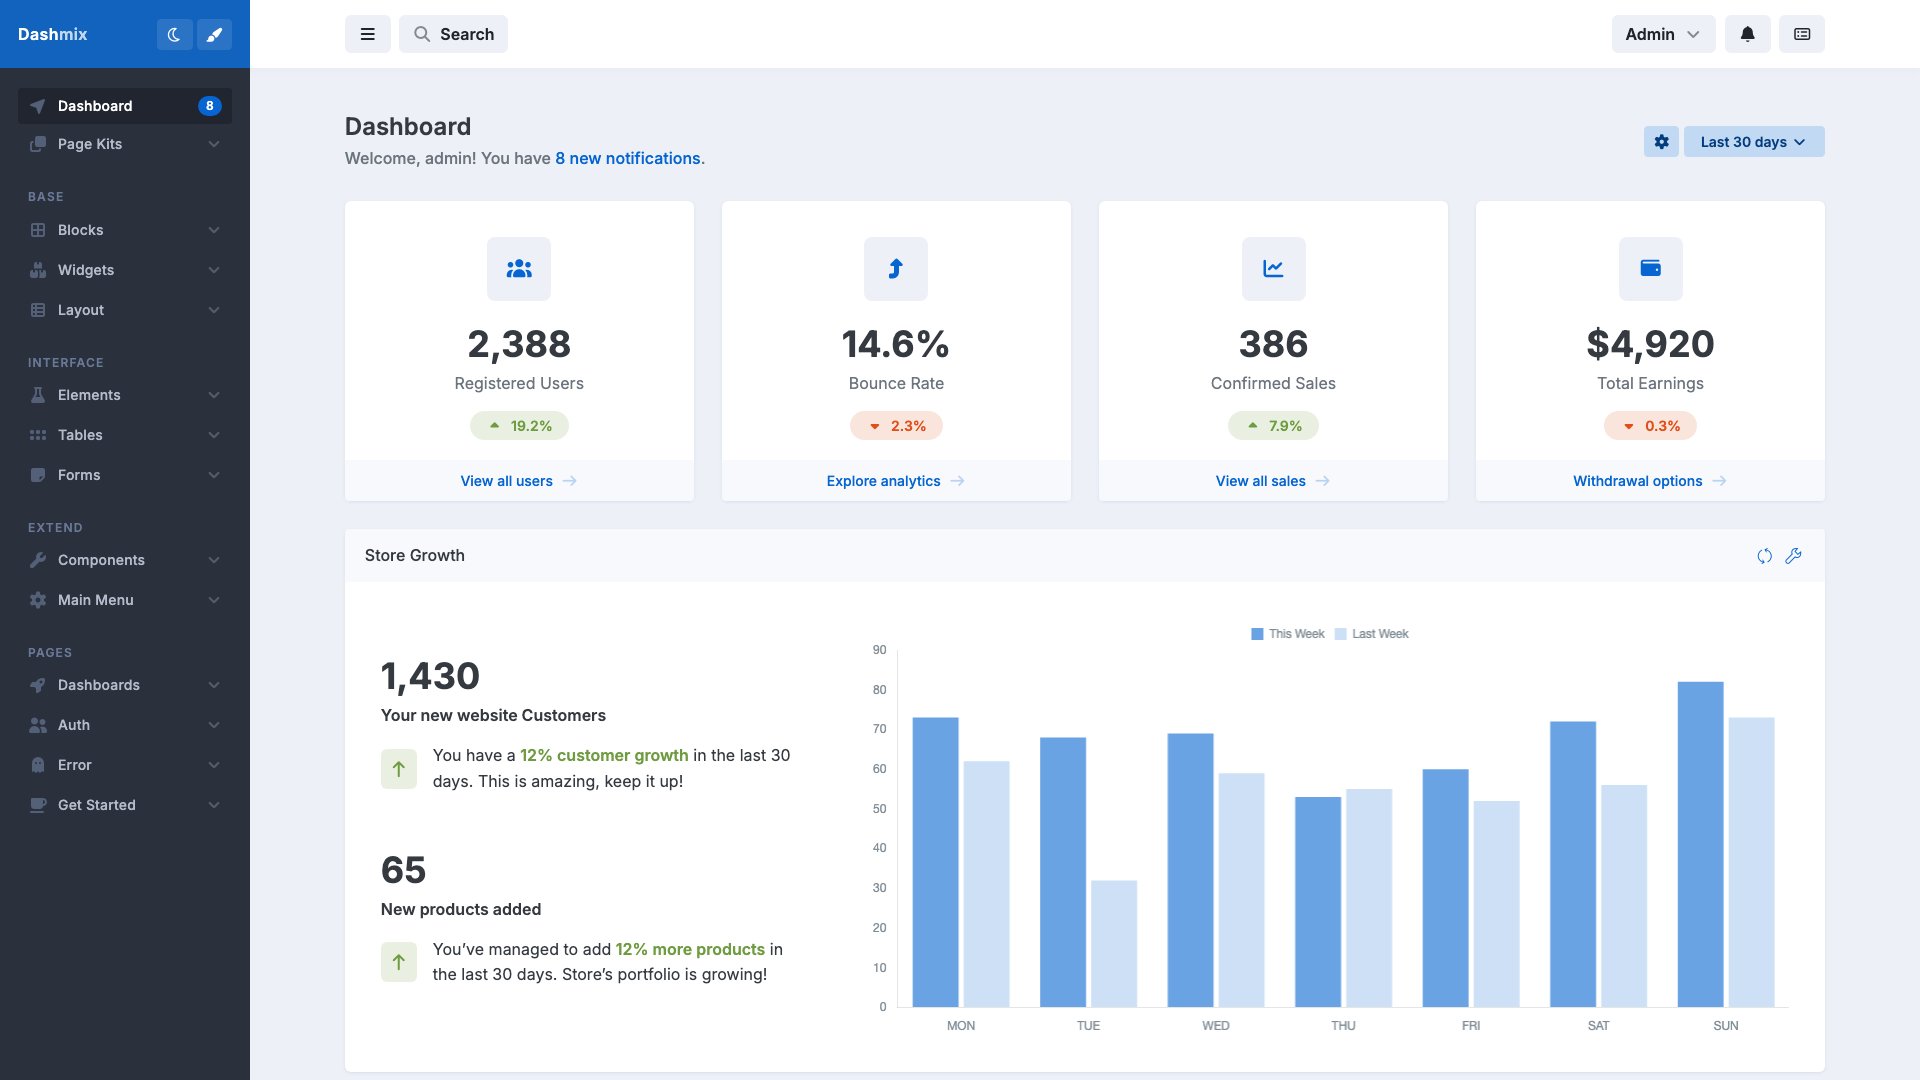Open the Admin account dropdown
The height and width of the screenshot is (1080, 1920).
(1662, 34)
